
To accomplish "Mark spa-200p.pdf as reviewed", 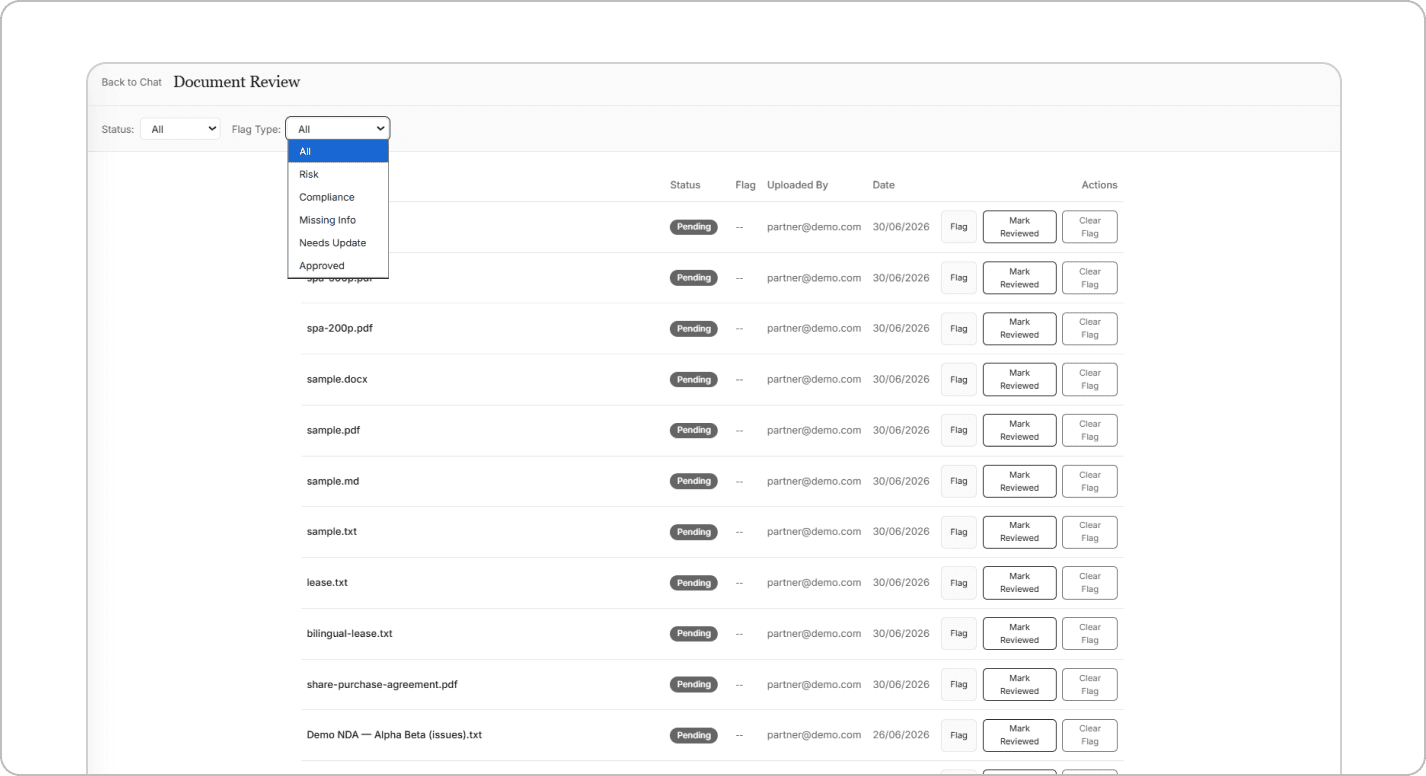I will pos(1019,329).
